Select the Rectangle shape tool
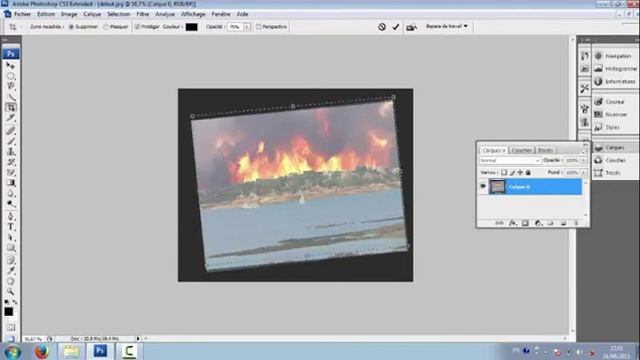The height and width of the screenshot is (360, 640). [x=11, y=248]
